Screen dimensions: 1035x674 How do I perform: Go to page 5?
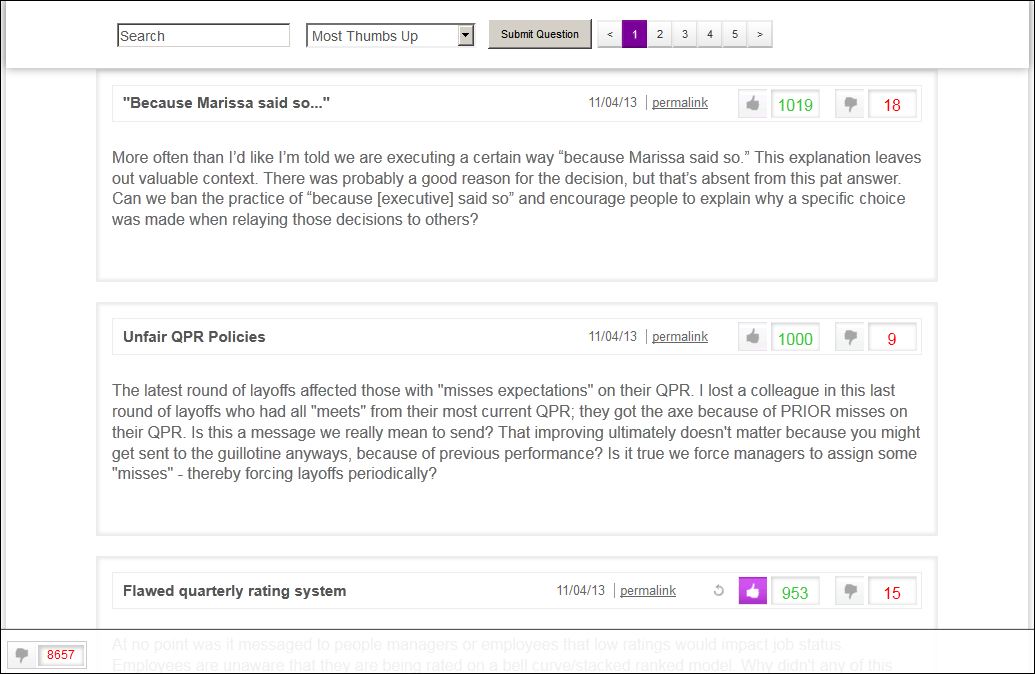click(735, 34)
